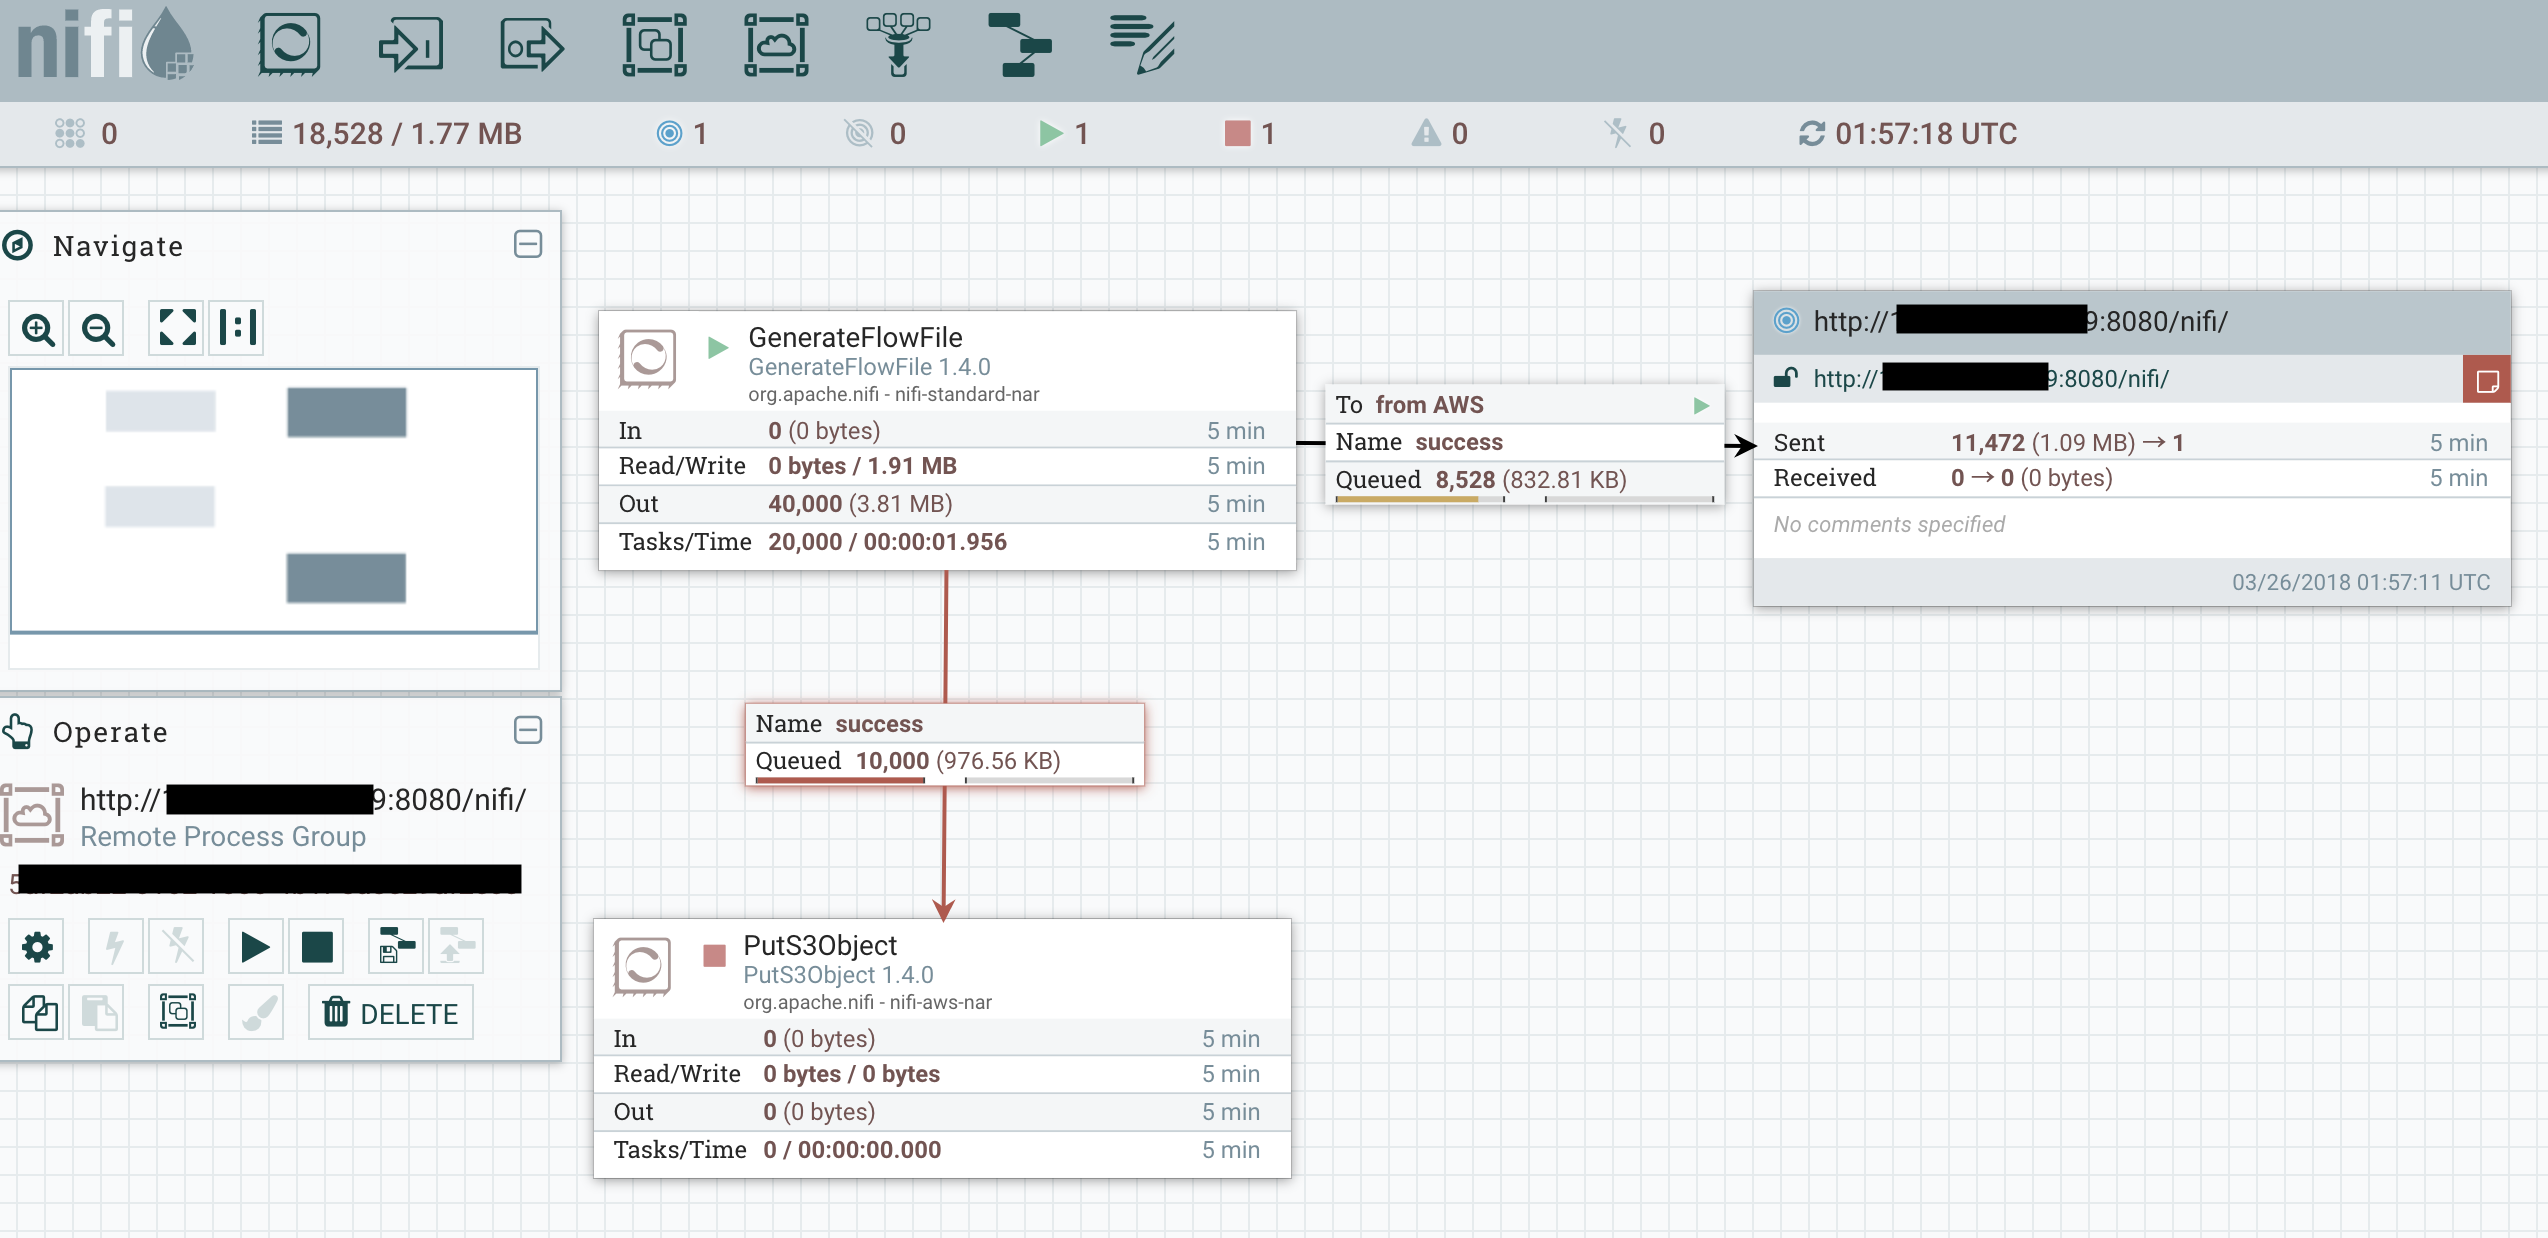Select the Funnel toolbar icon

point(898,45)
